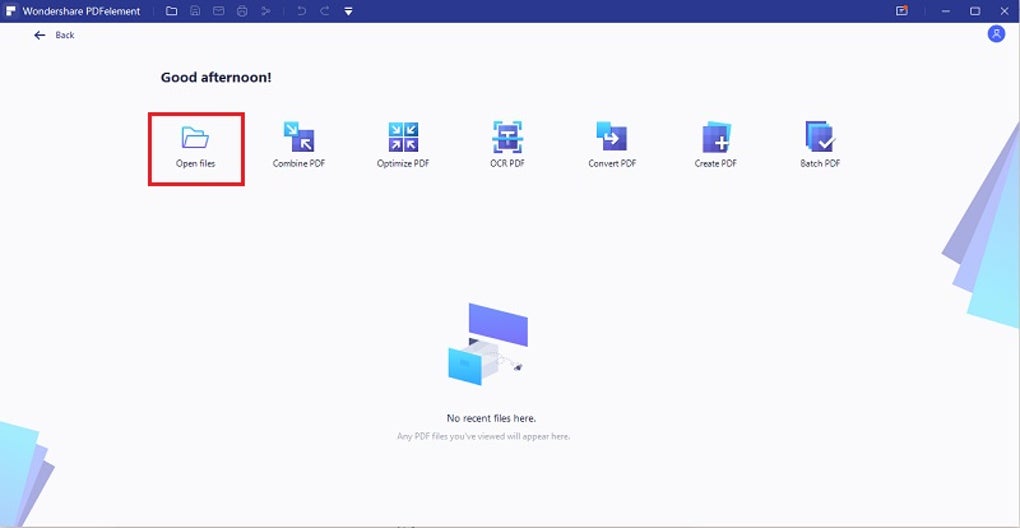Click the email envelope toolbar icon
Viewport: 1020px width, 528px height.
point(219,11)
